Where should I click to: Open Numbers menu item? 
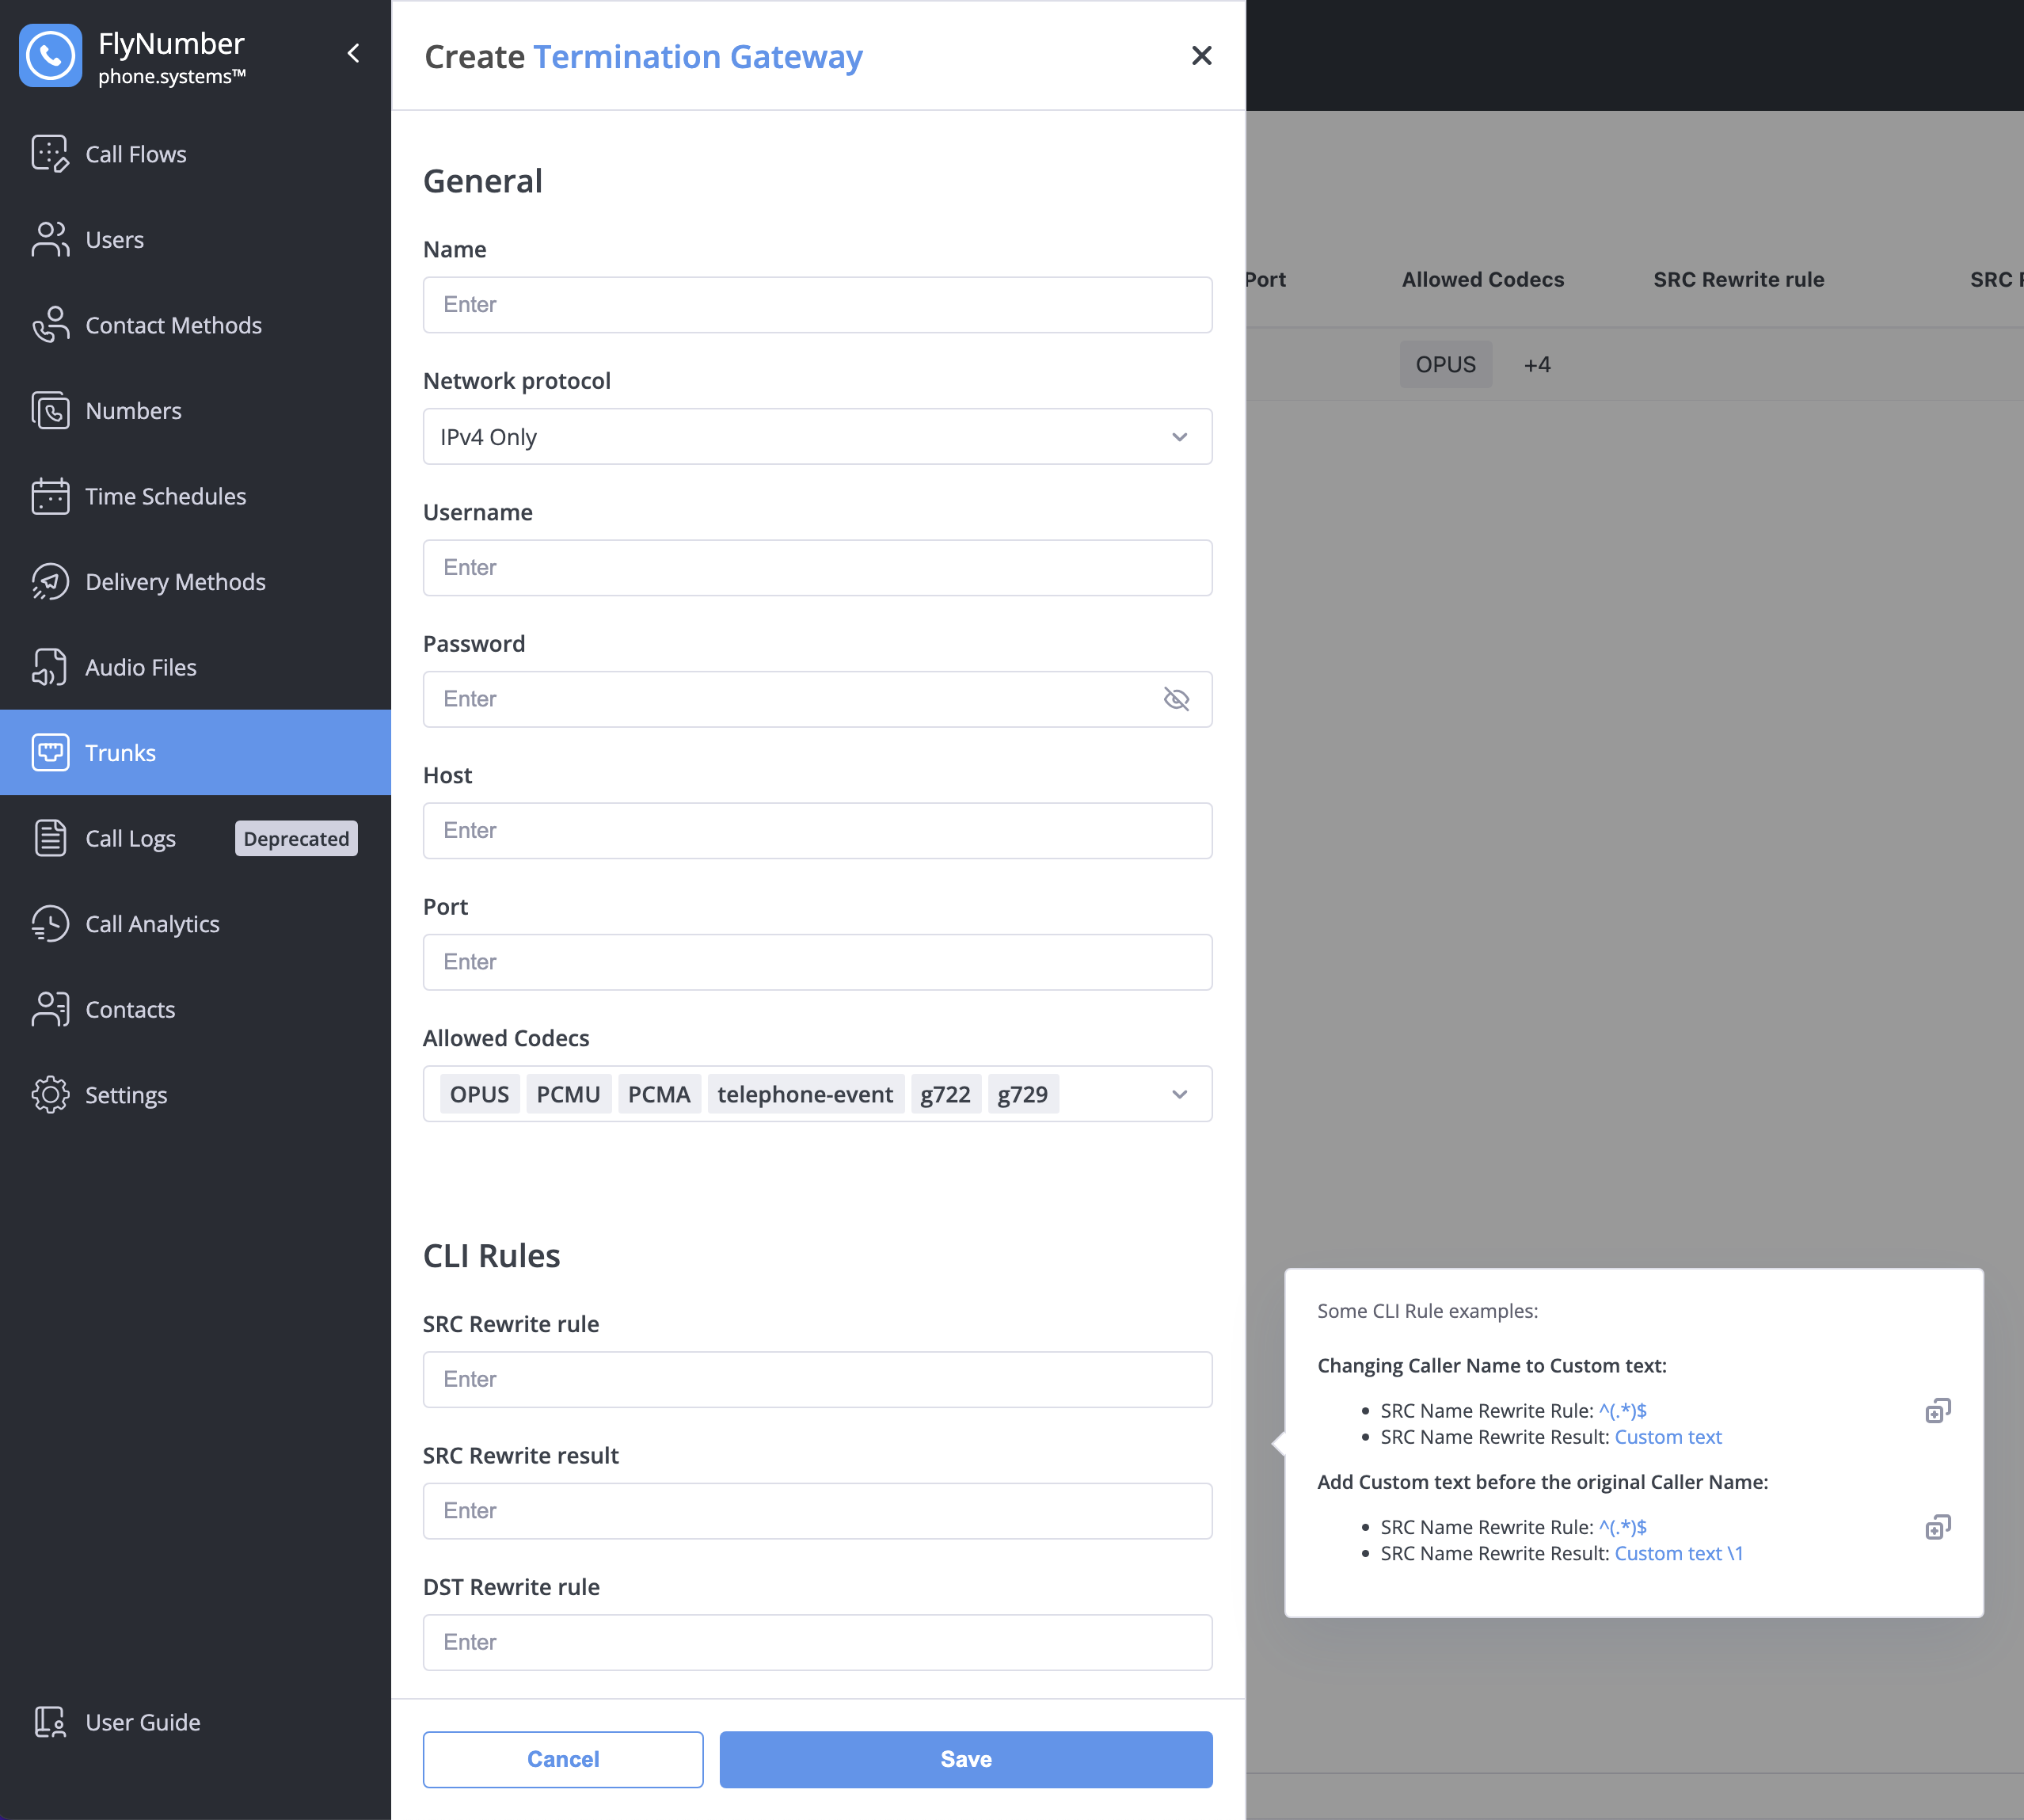coord(195,411)
